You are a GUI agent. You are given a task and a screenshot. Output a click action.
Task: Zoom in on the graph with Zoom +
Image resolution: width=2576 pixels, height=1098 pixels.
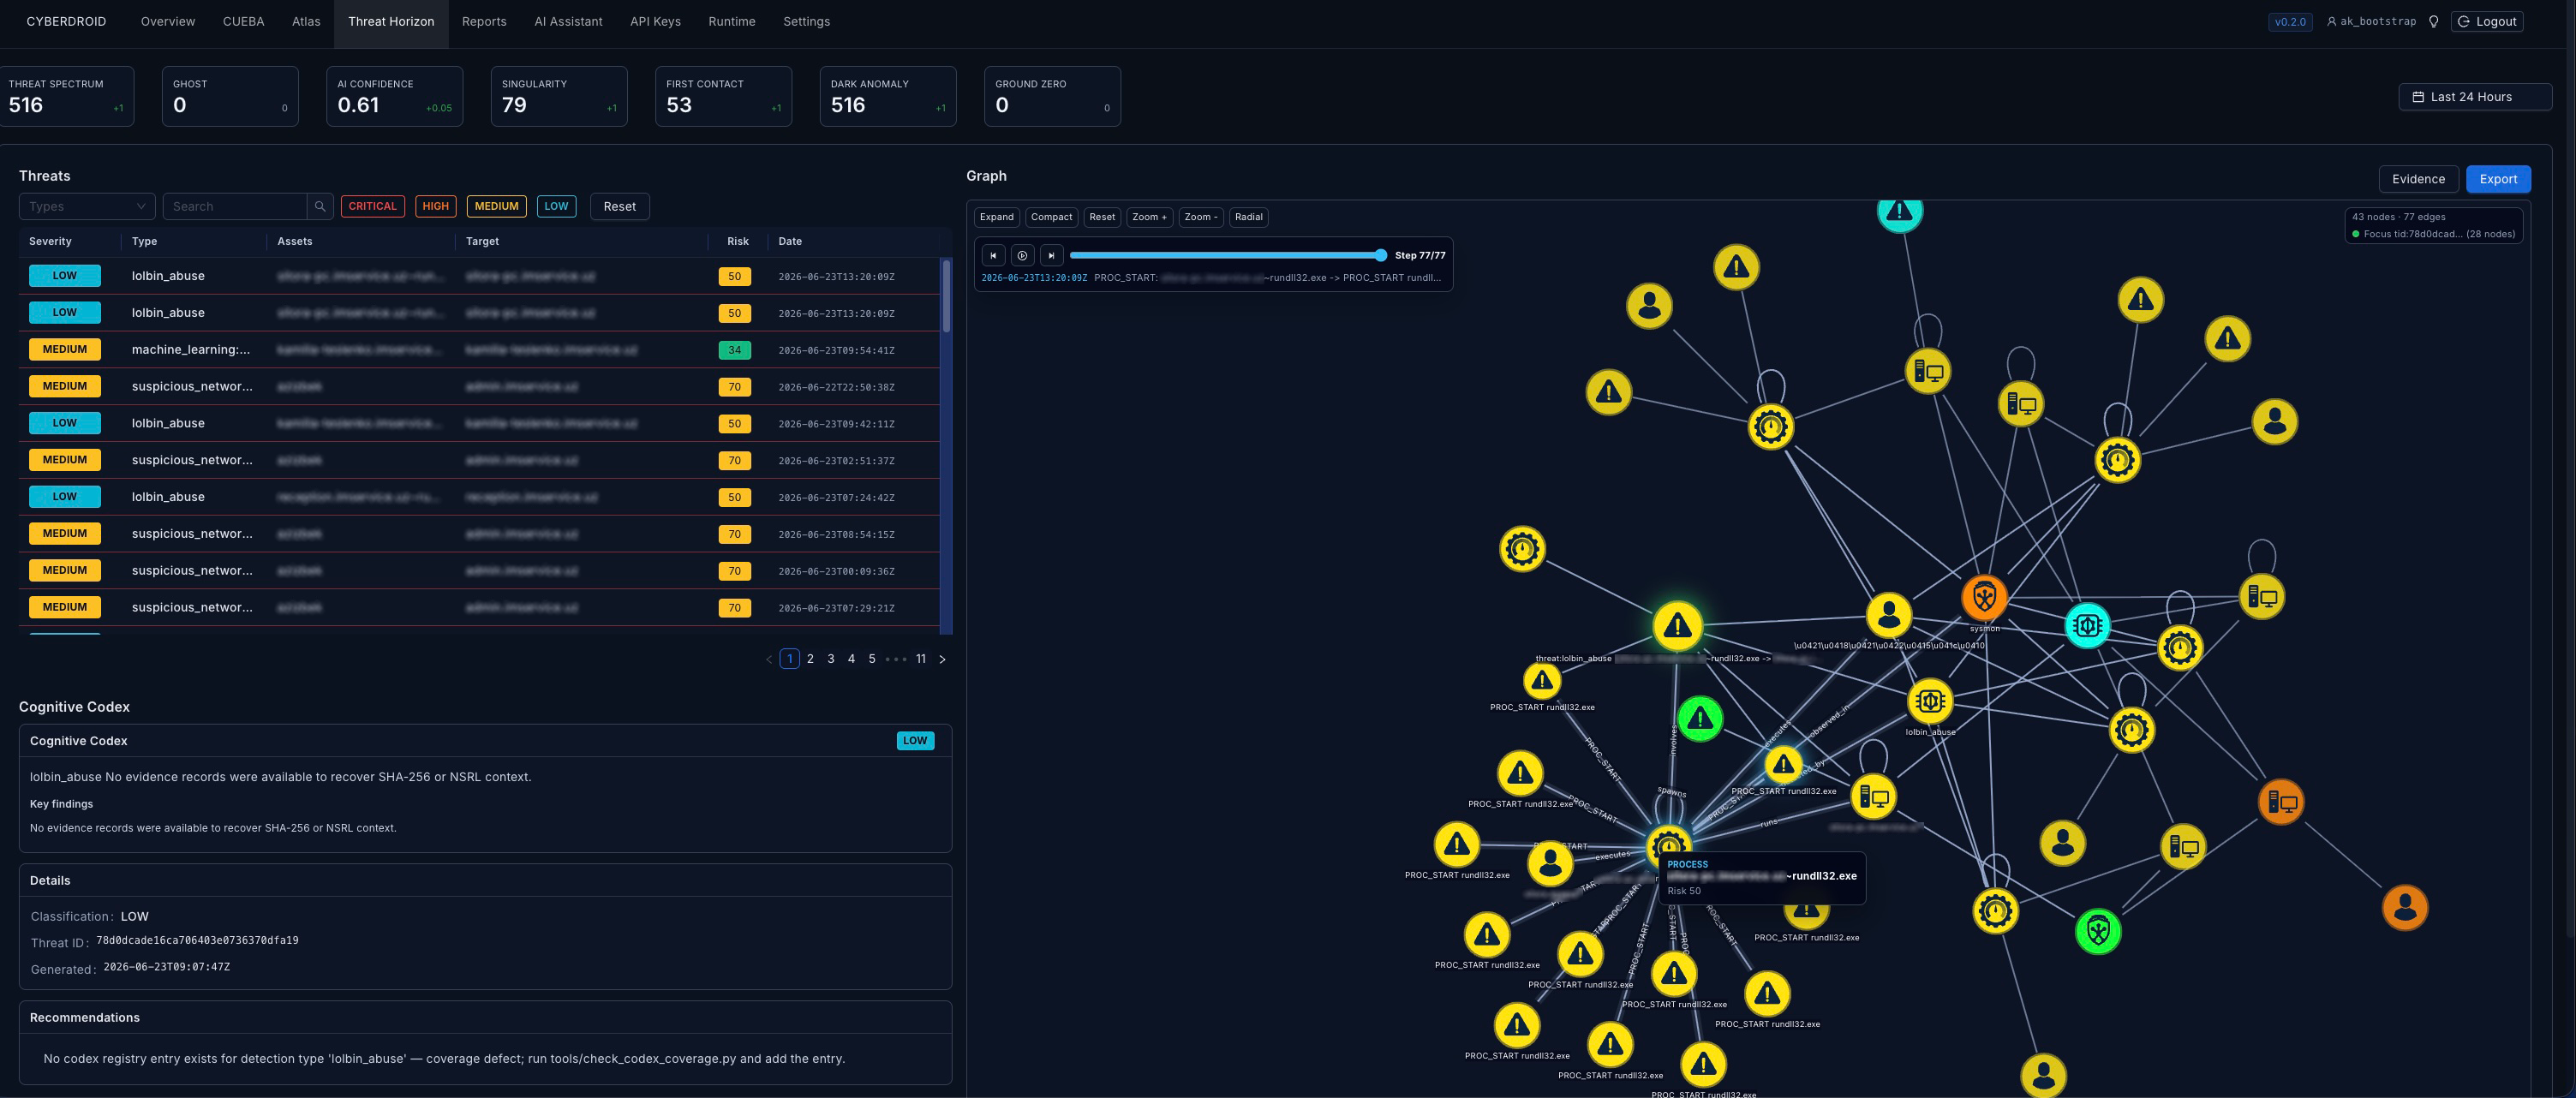tap(1149, 217)
